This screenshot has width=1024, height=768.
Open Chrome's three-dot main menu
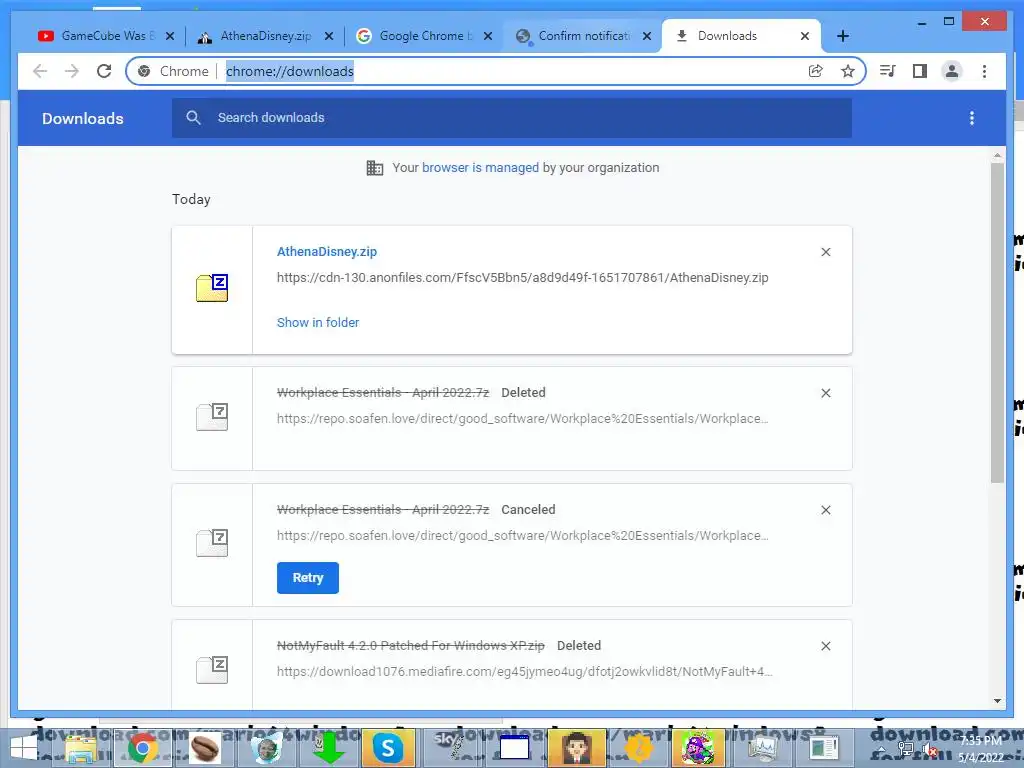pyautogui.click(x=984, y=71)
